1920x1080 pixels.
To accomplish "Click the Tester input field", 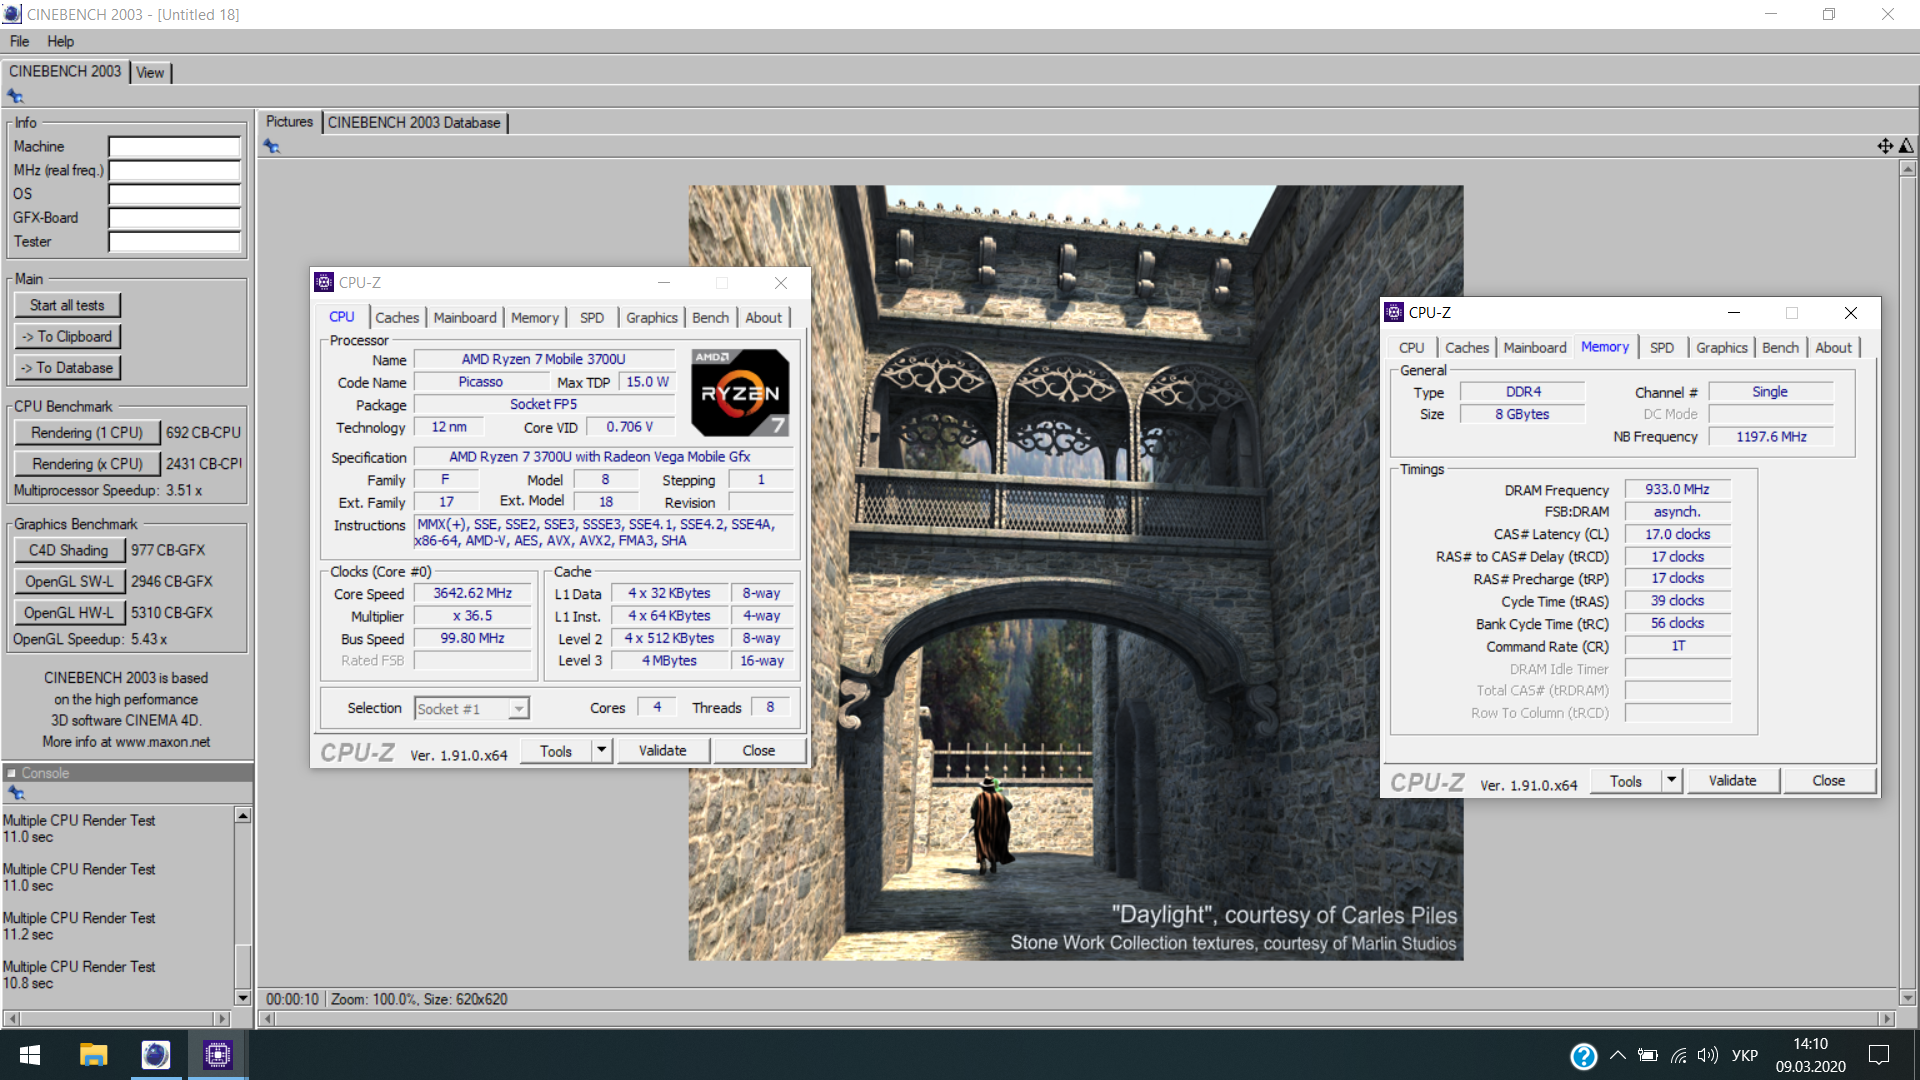I will pos(174,242).
